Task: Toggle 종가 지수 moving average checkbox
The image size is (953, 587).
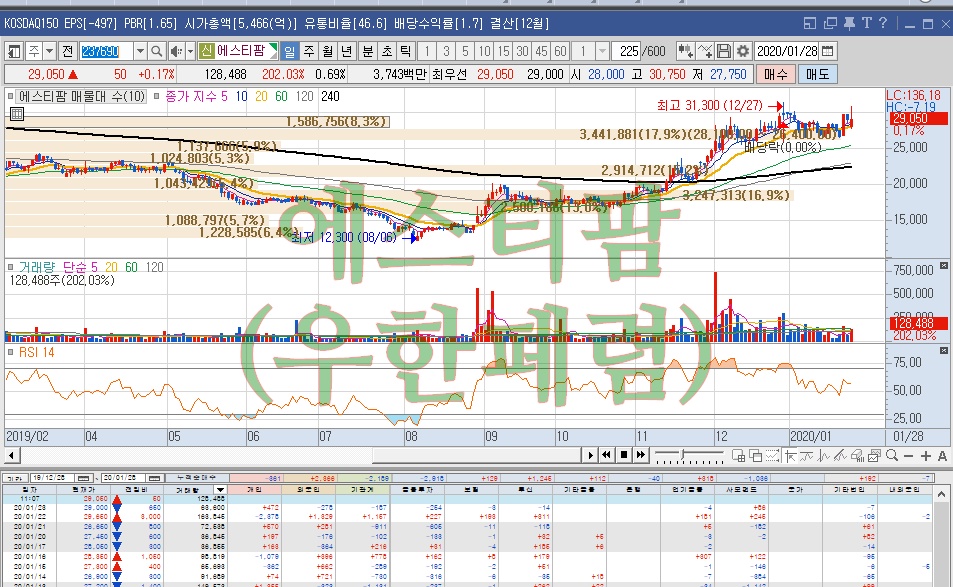Action: (157, 96)
